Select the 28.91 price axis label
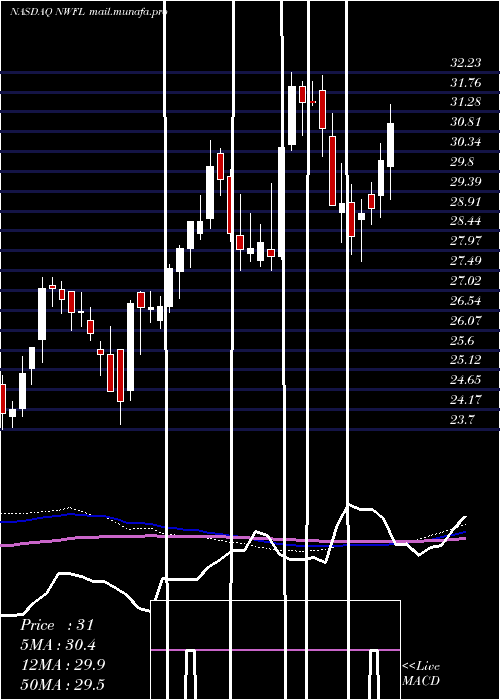Screen dimensions: 500x700 [466, 202]
